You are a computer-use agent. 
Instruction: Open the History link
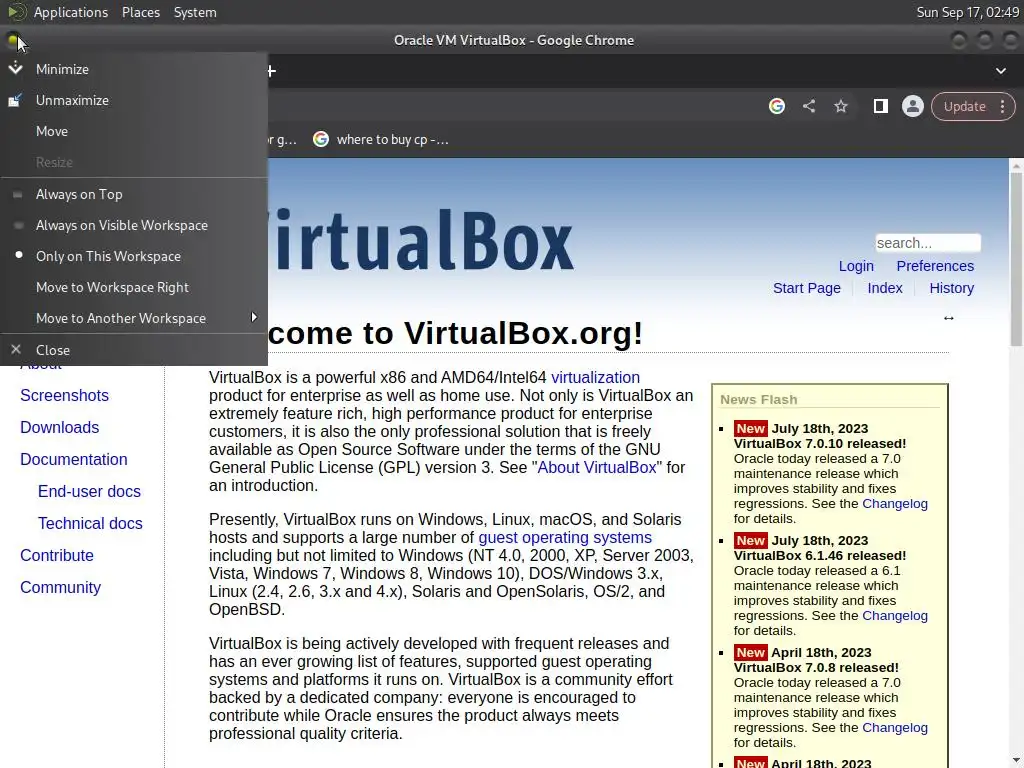click(952, 288)
